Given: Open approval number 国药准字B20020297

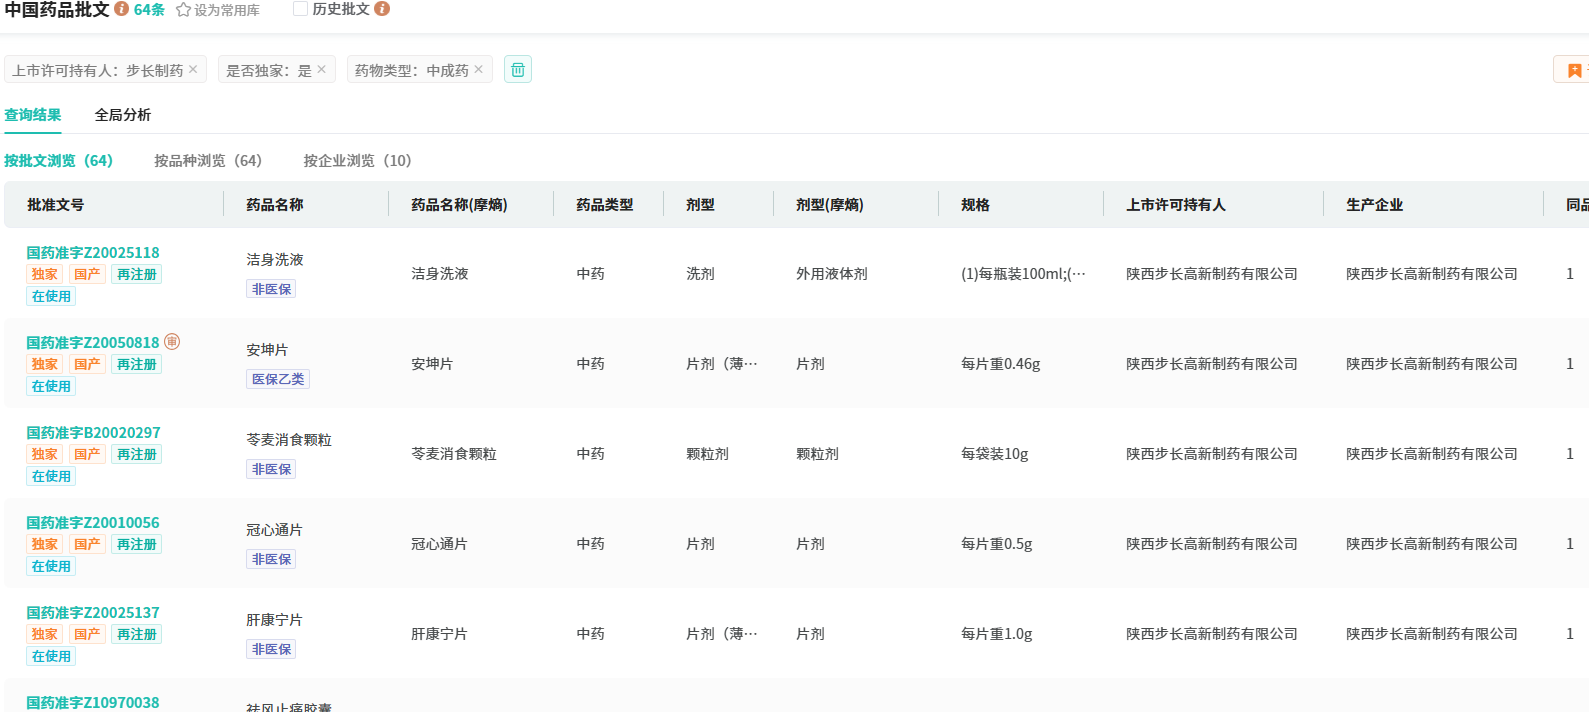Looking at the screenshot, I should tap(93, 433).
